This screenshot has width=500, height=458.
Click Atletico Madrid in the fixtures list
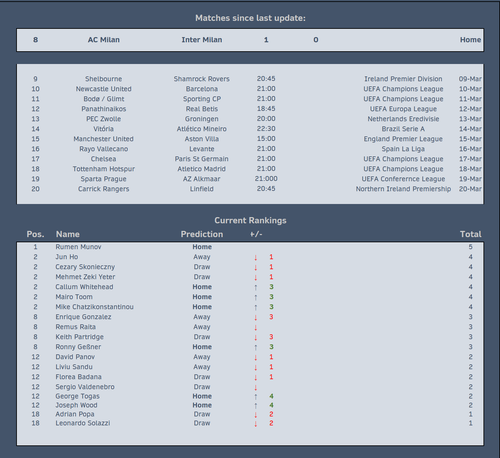pyautogui.click(x=202, y=169)
